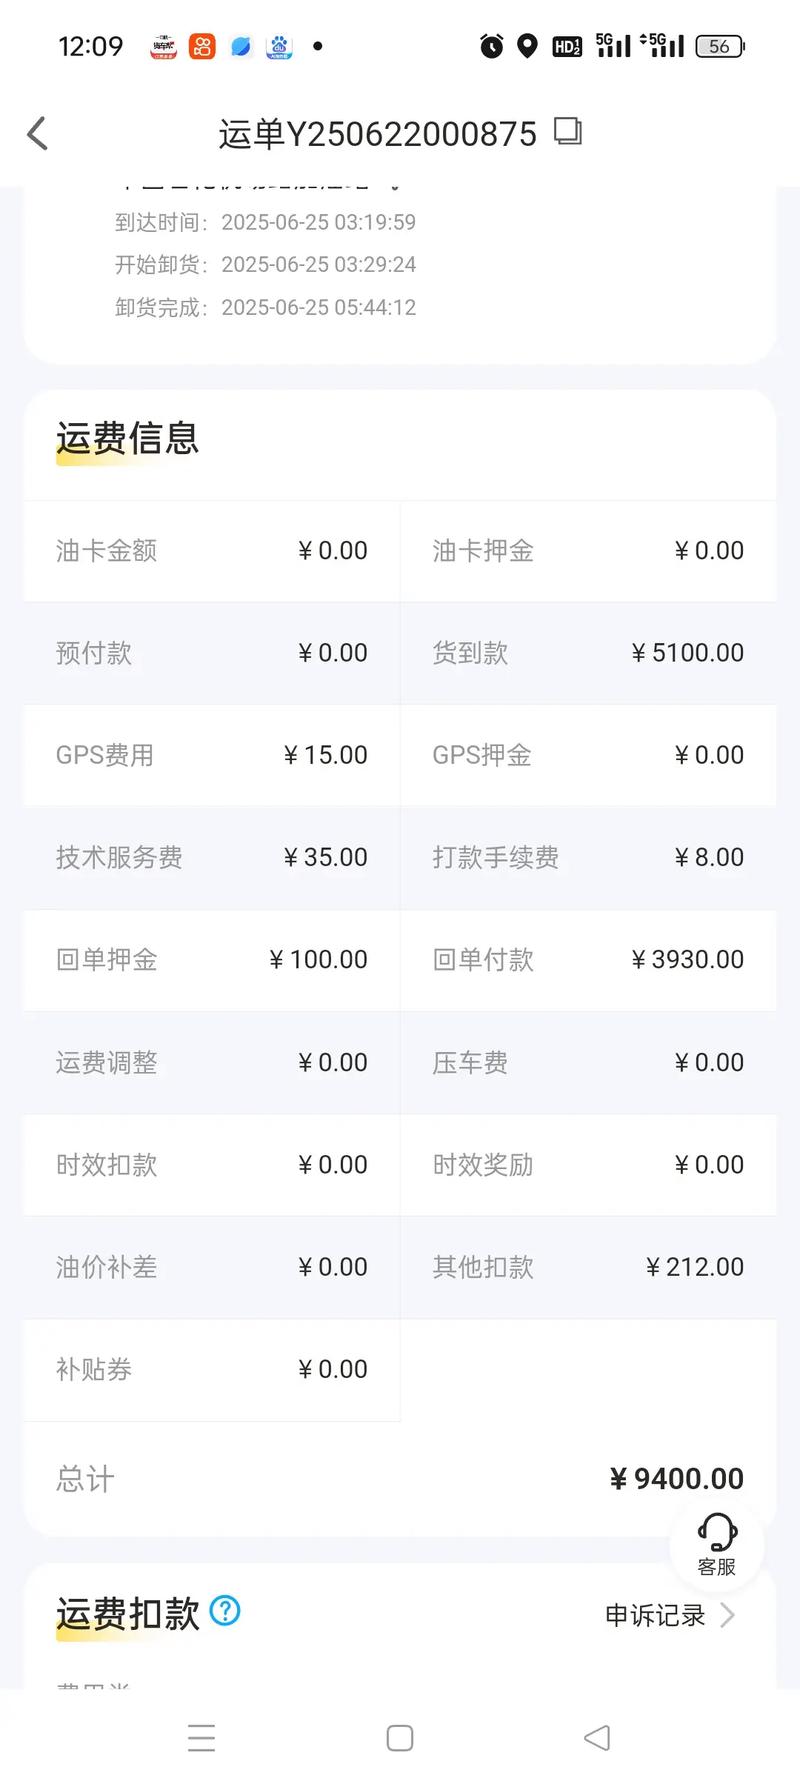Open the appeal records link
Viewport: 800px width, 1787px height.
655,1615
